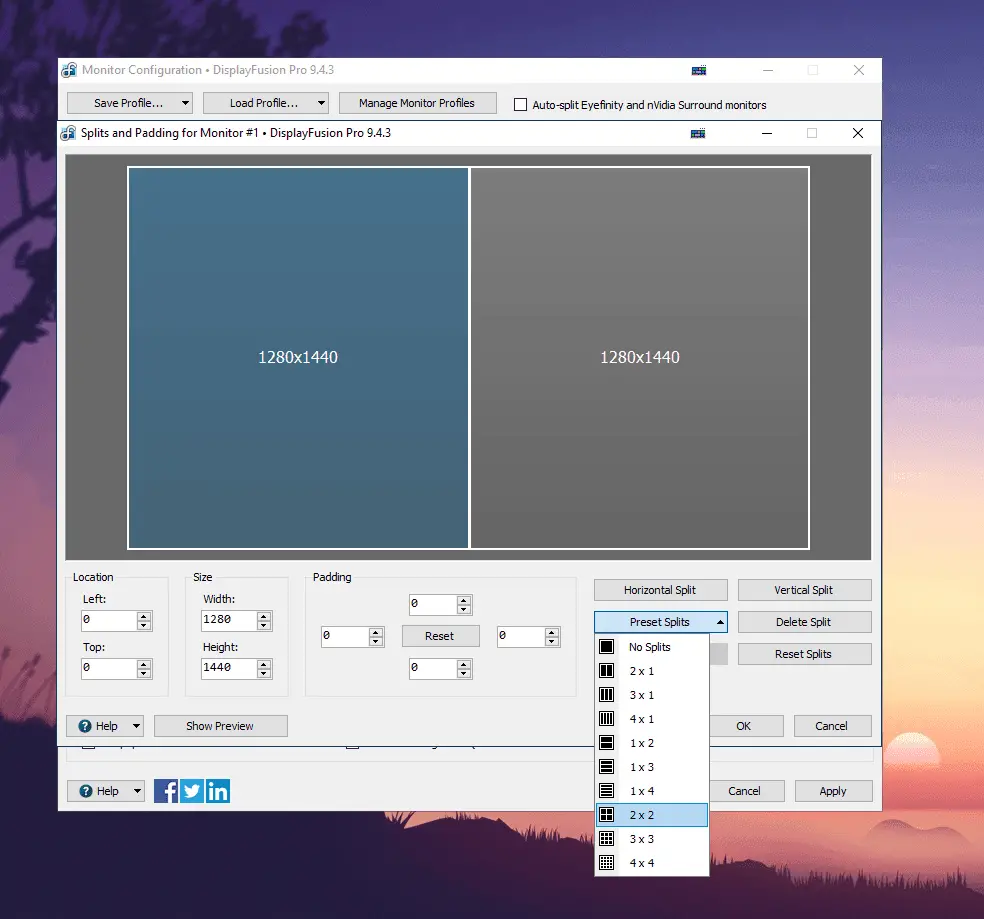Click the 3 x 1 columns preset icon
984x919 pixels.
[x=606, y=695]
